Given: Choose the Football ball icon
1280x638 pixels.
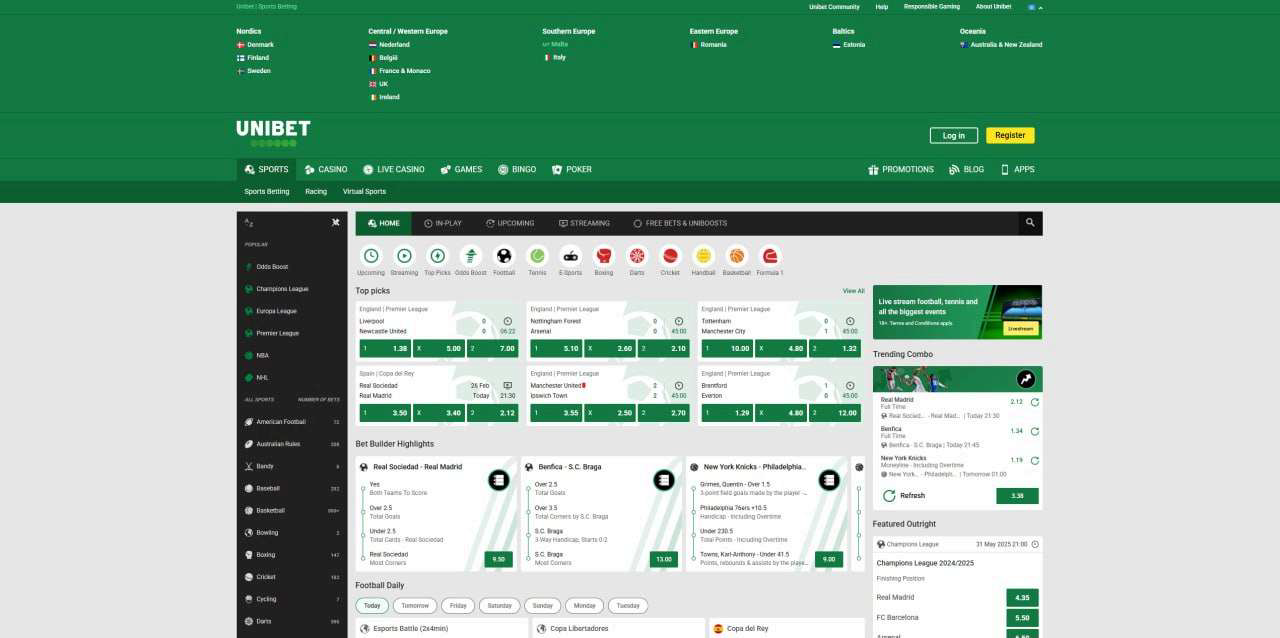Looking at the screenshot, I should point(504,256).
